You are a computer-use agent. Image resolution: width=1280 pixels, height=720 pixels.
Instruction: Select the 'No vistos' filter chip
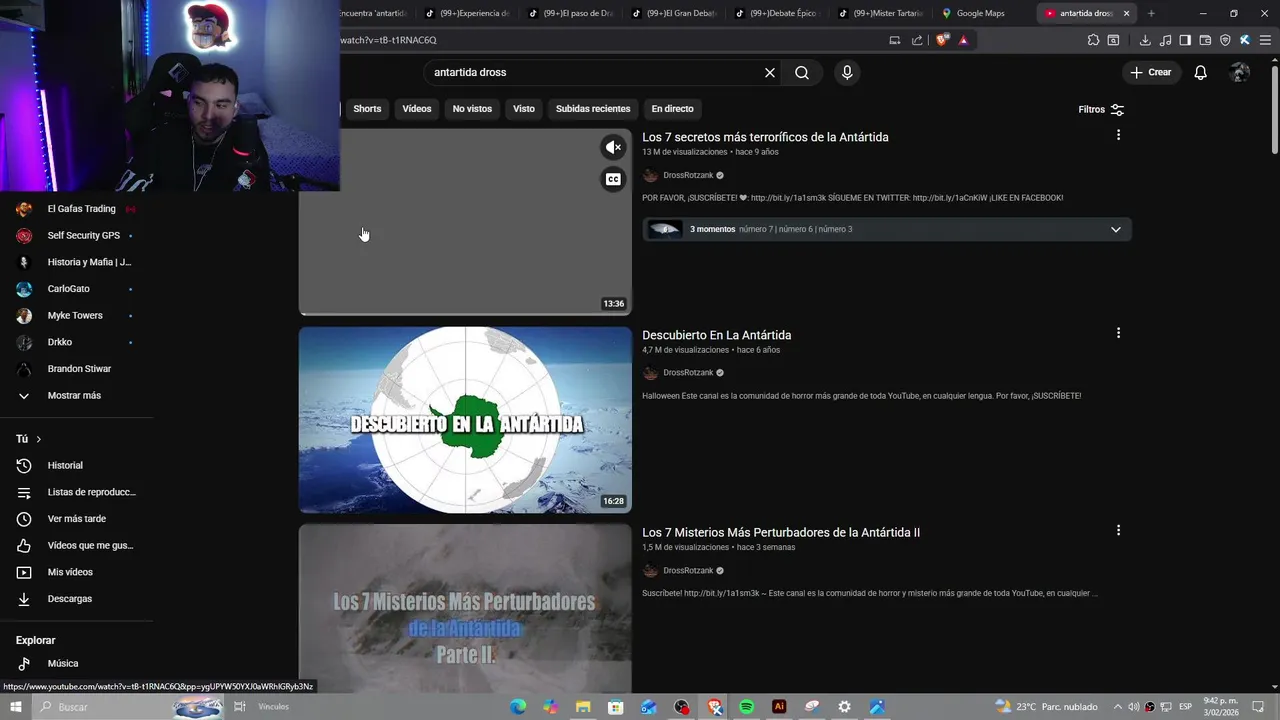[472, 109]
